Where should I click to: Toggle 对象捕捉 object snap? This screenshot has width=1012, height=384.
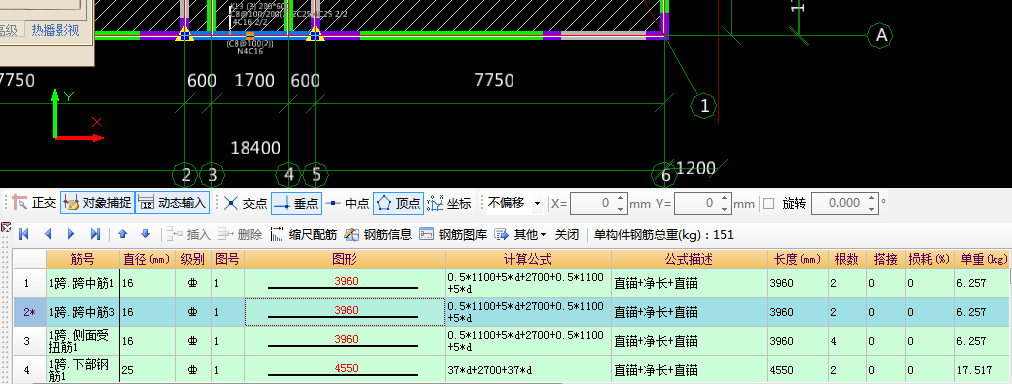pyautogui.click(x=97, y=203)
